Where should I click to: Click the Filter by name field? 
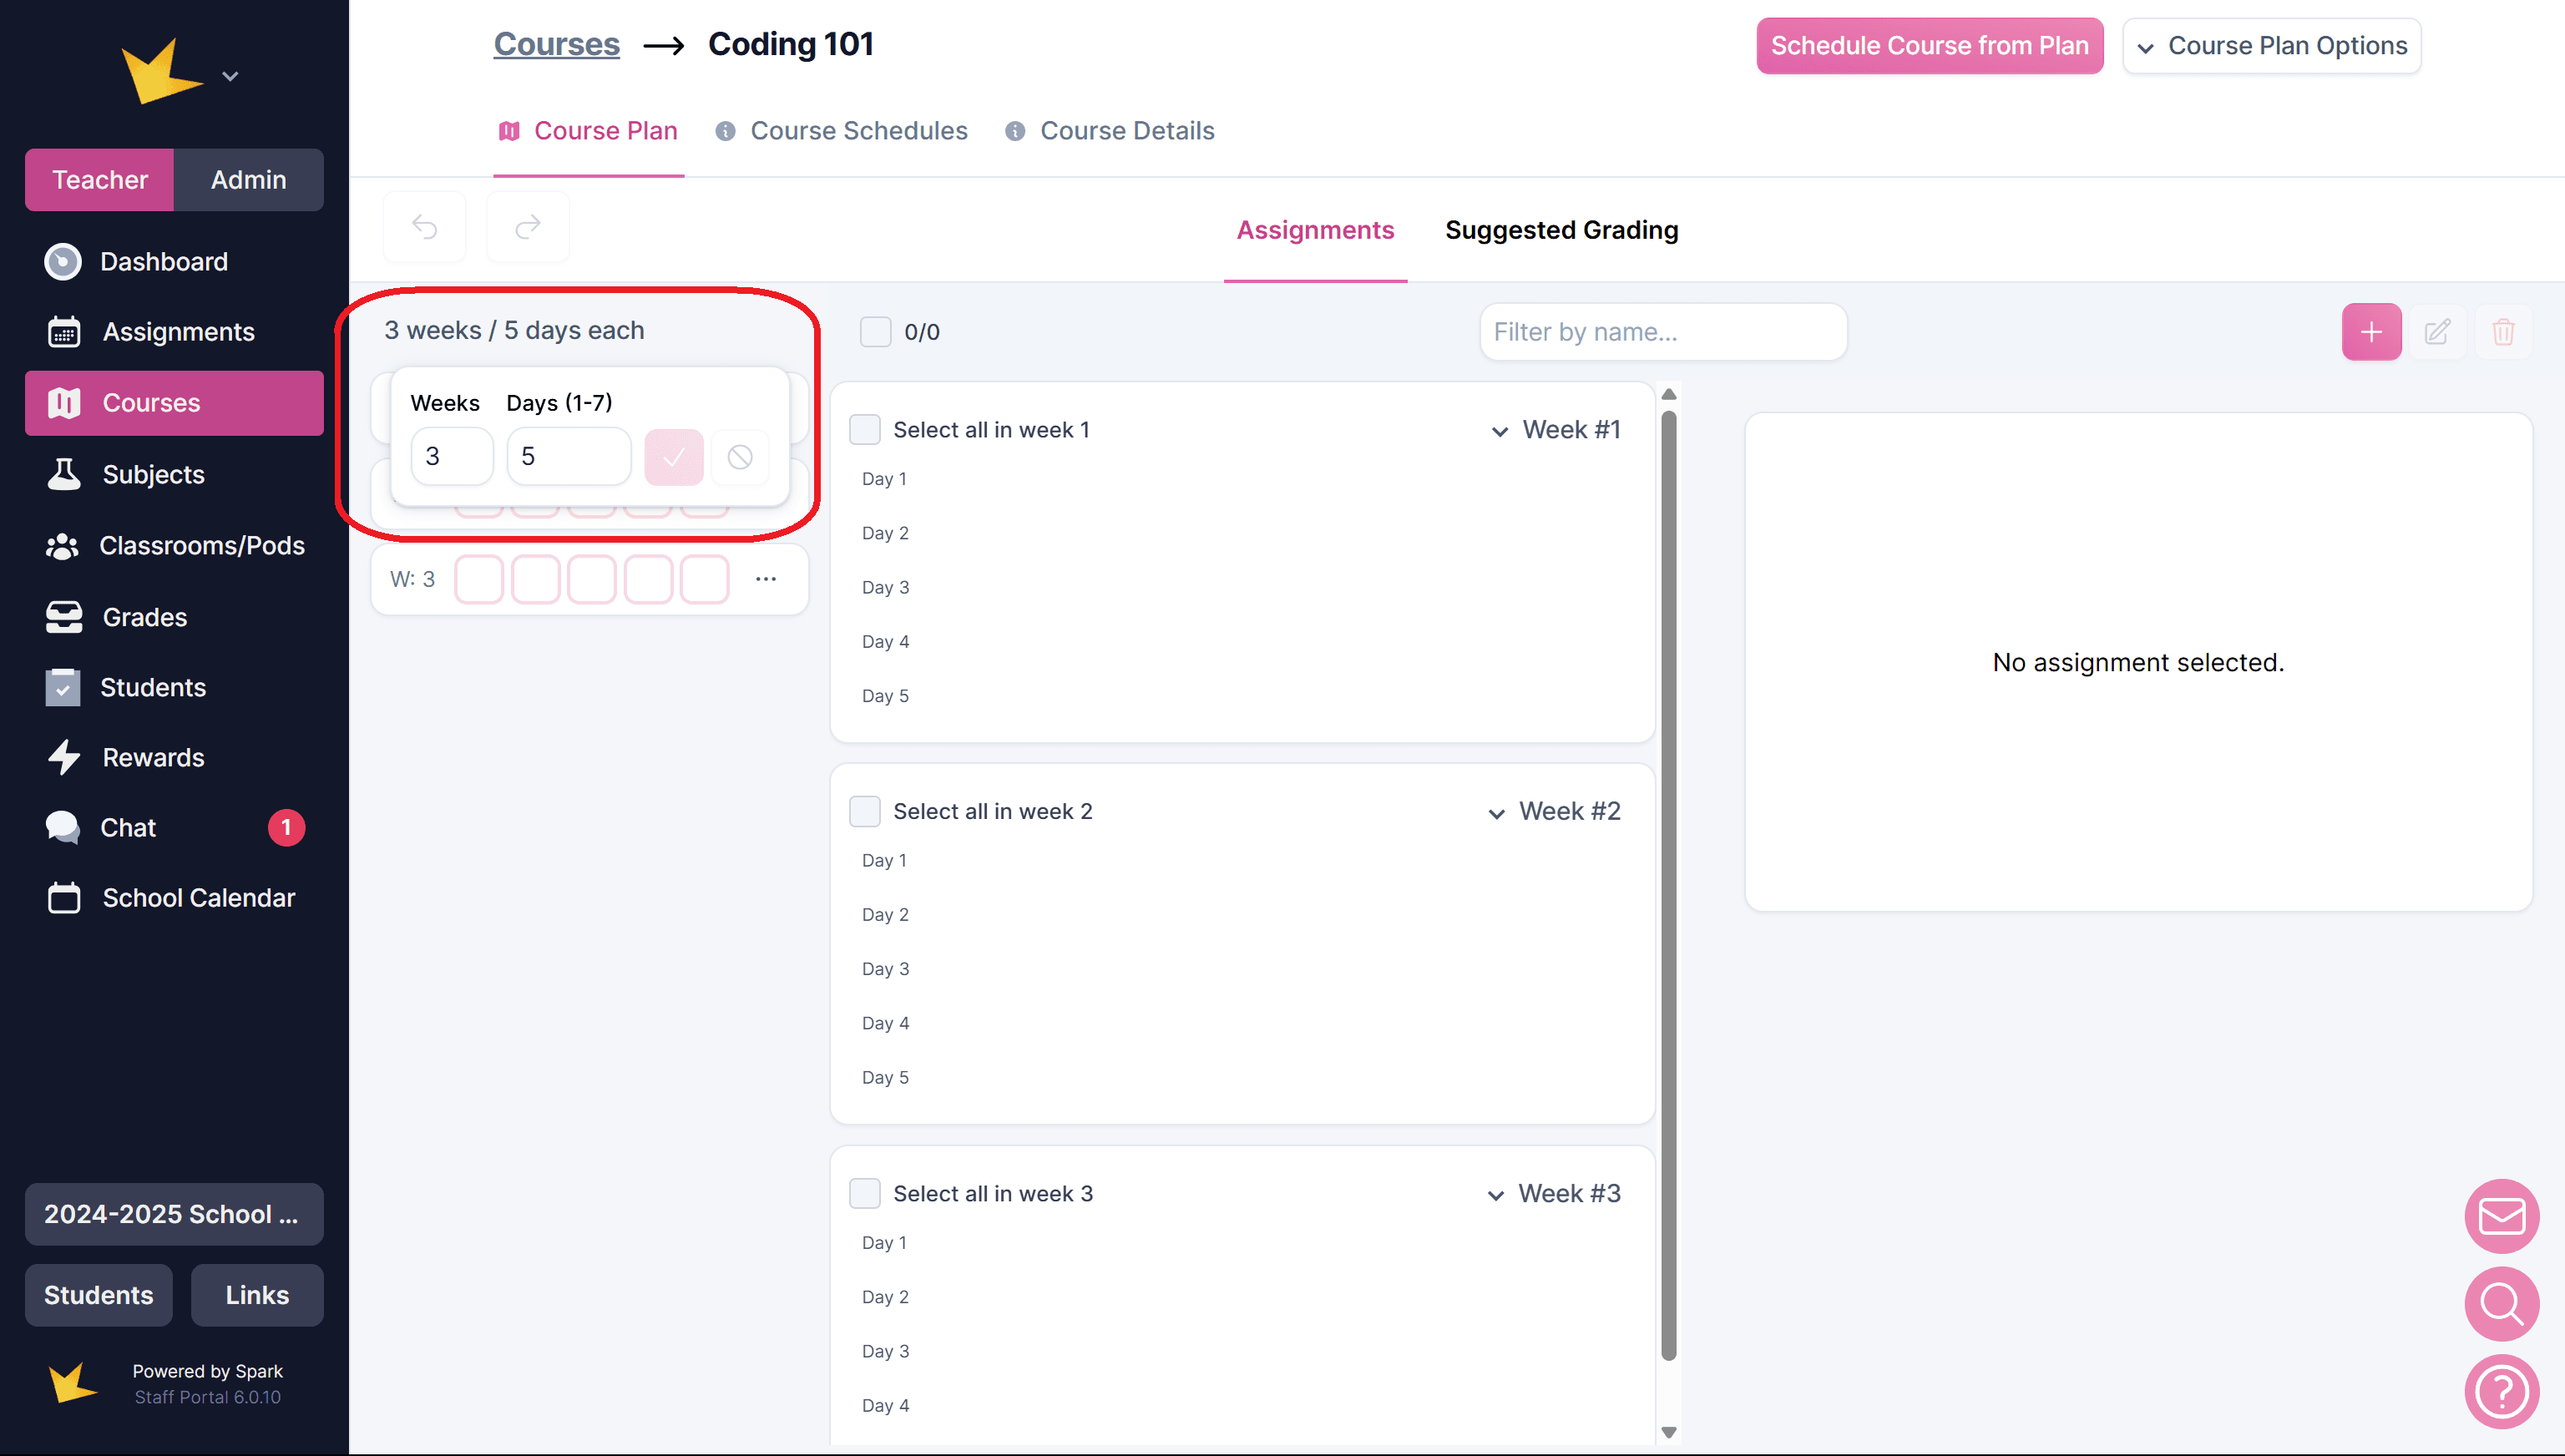[1662, 332]
